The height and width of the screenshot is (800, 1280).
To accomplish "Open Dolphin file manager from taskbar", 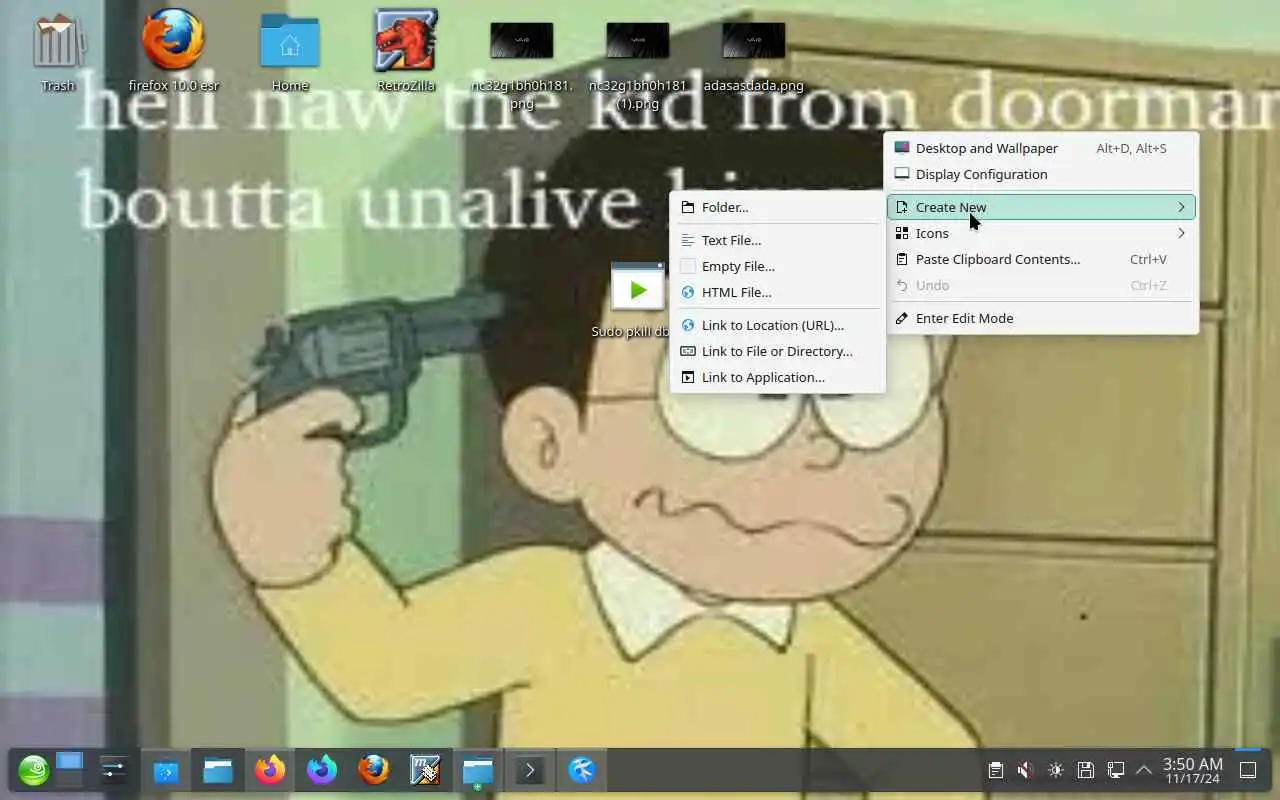I will [x=218, y=771].
